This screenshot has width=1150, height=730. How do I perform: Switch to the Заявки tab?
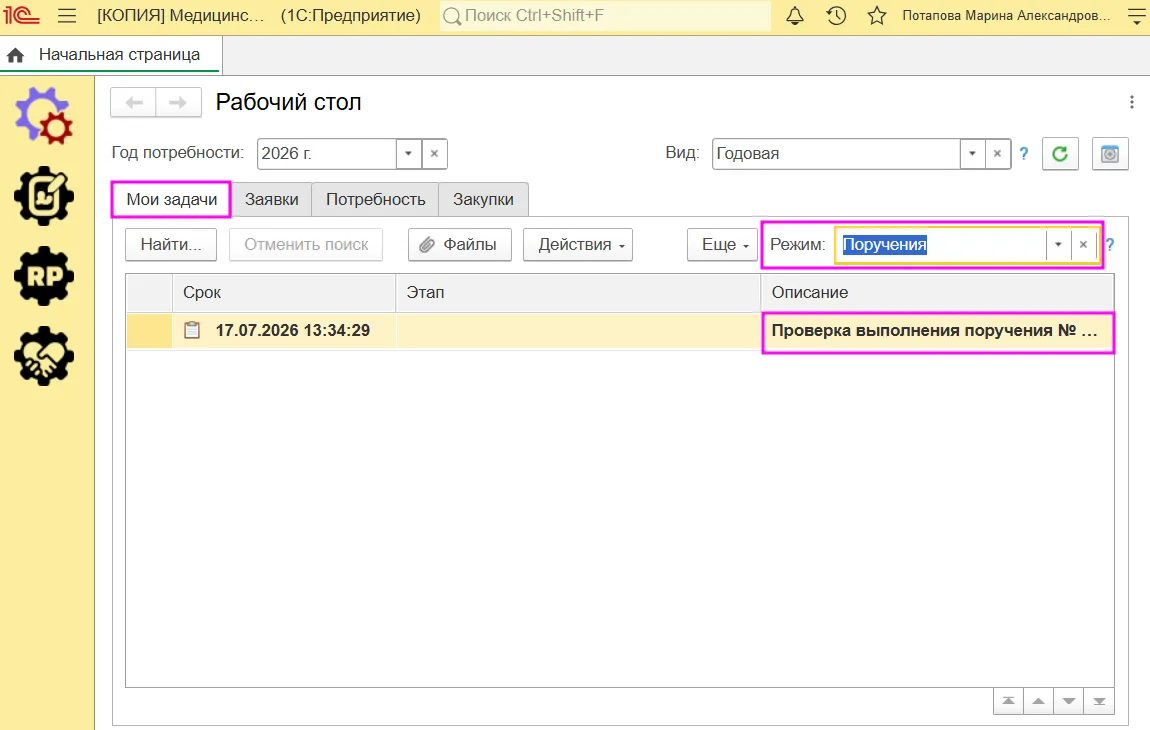click(271, 200)
